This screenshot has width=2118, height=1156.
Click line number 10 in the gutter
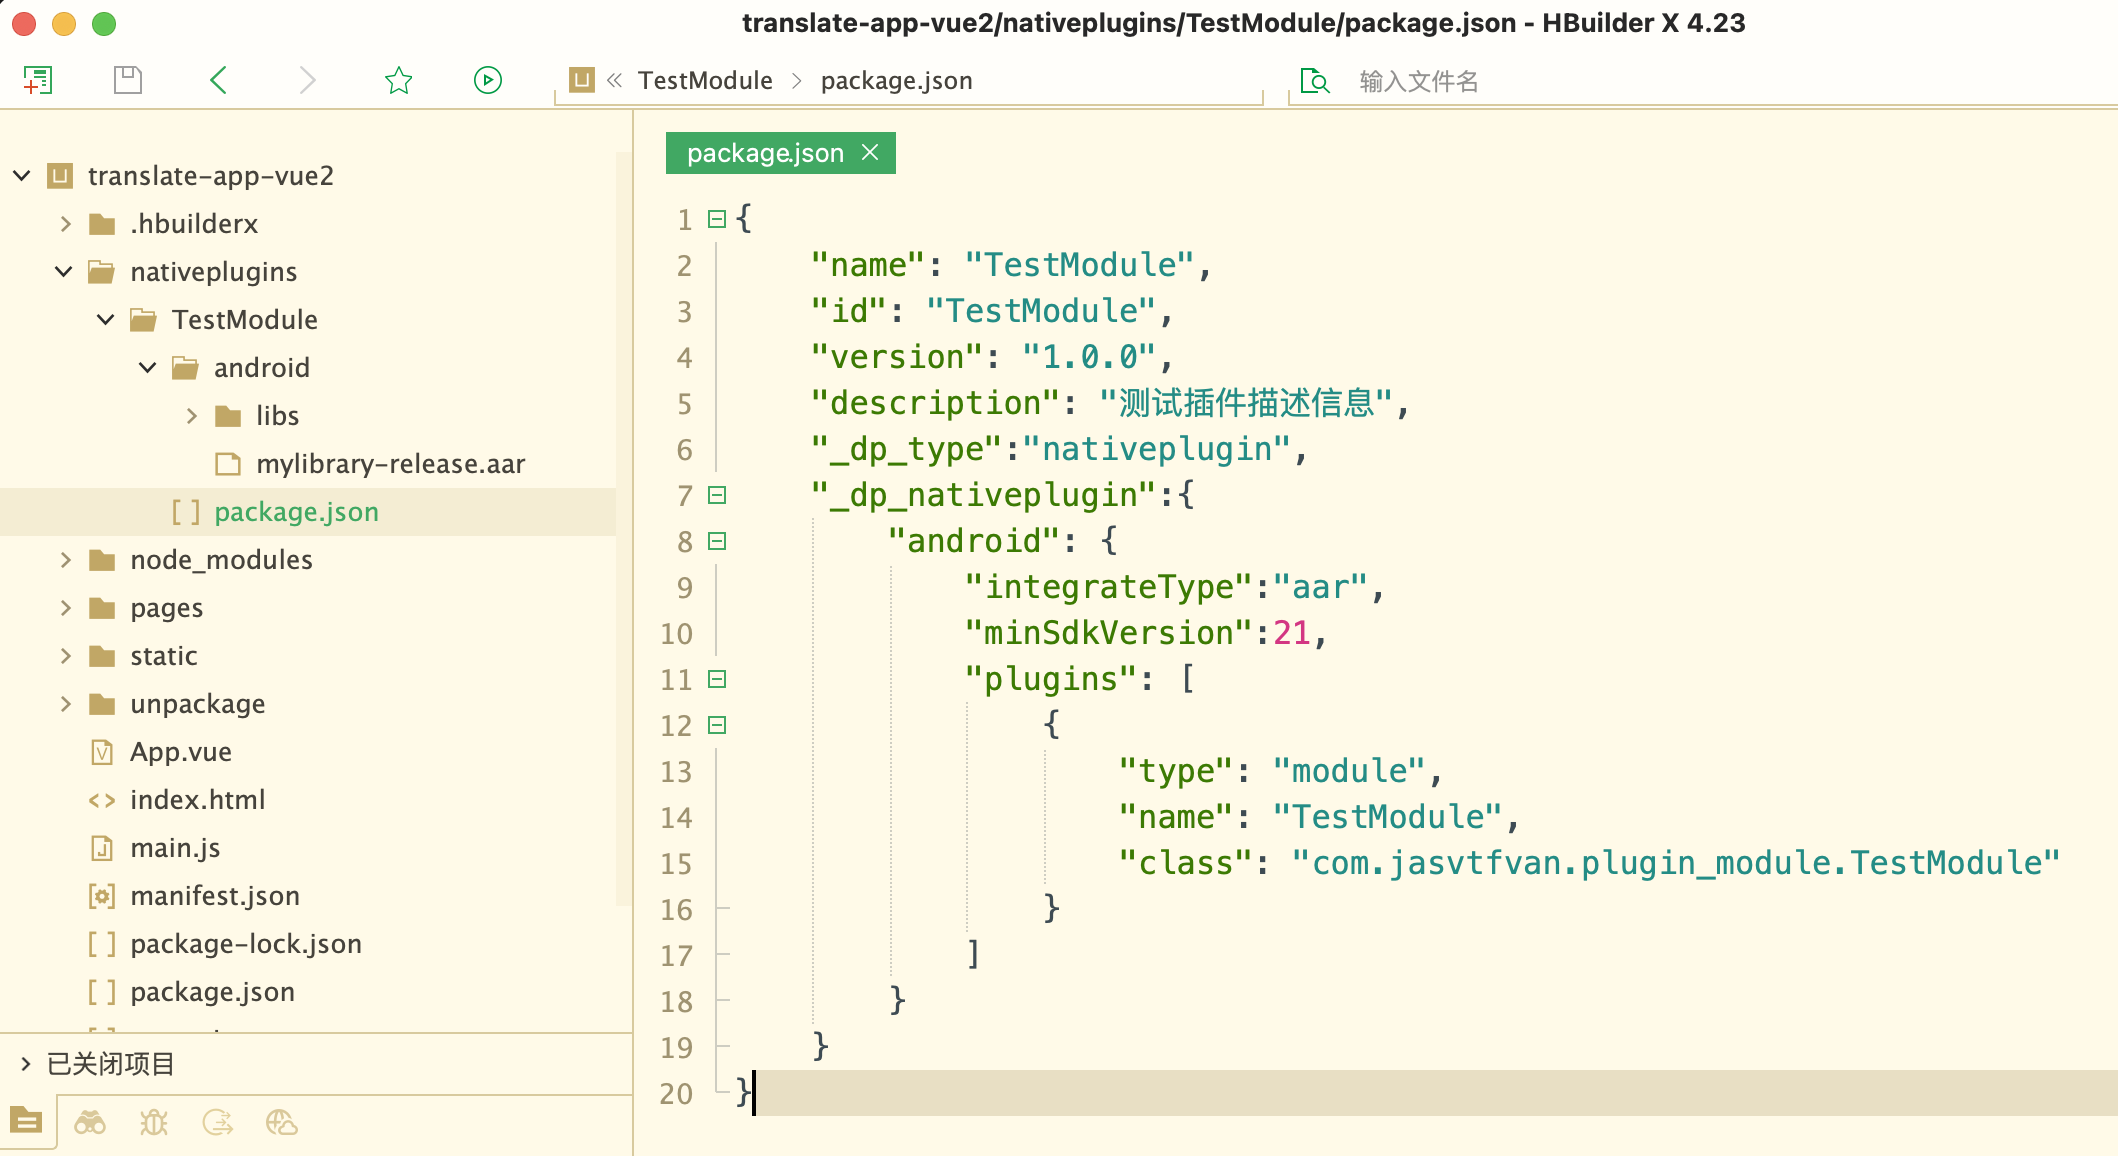point(676,633)
